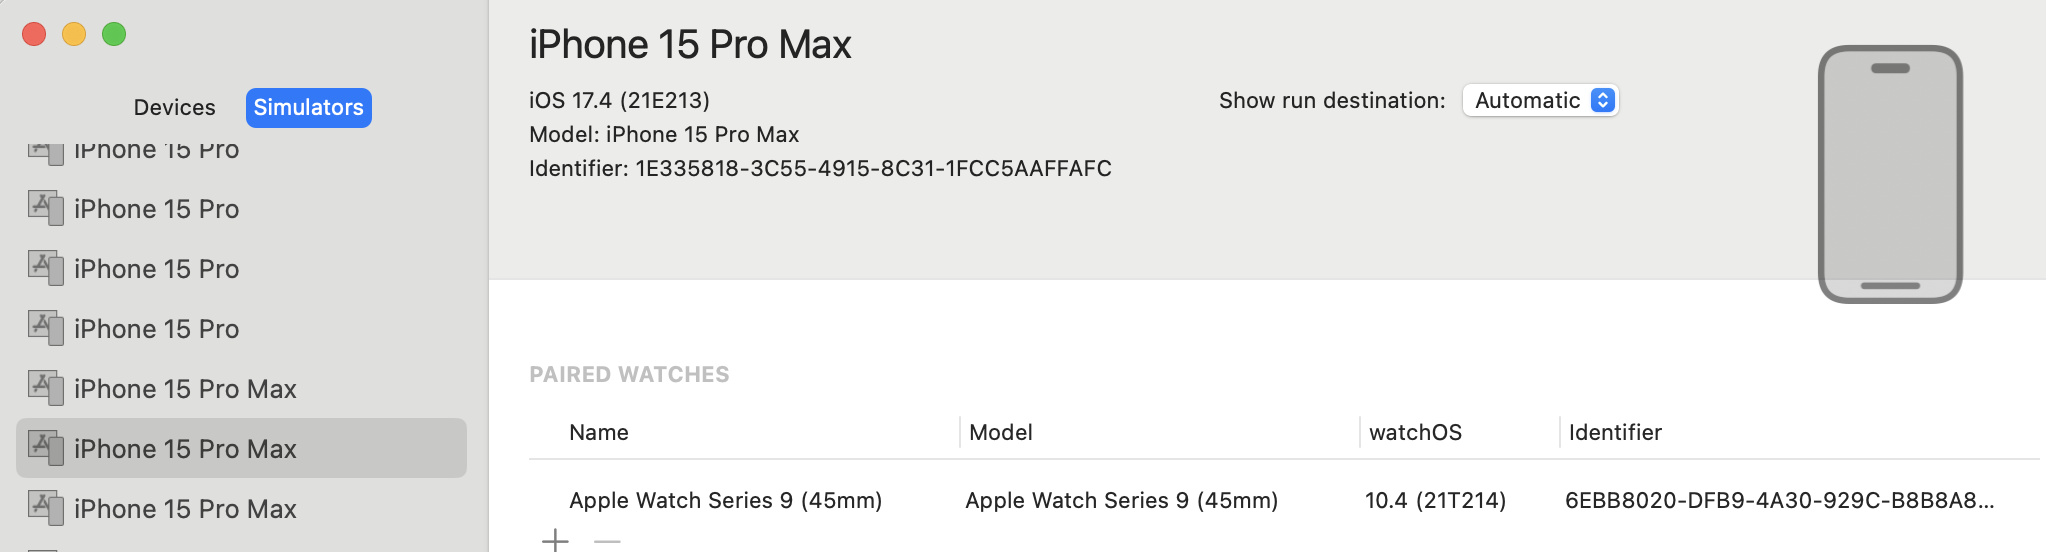Click the green fullscreen window button
Viewport: 2046px width, 552px height.
tap(114, 34)
